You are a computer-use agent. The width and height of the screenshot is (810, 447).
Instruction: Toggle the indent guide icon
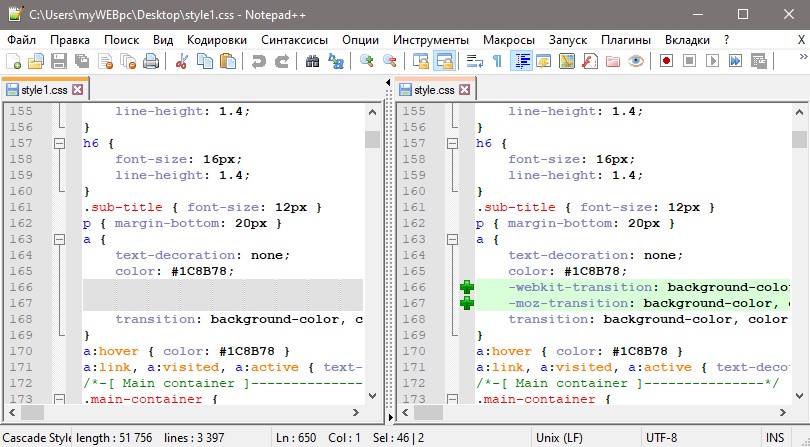pos(521,61)
